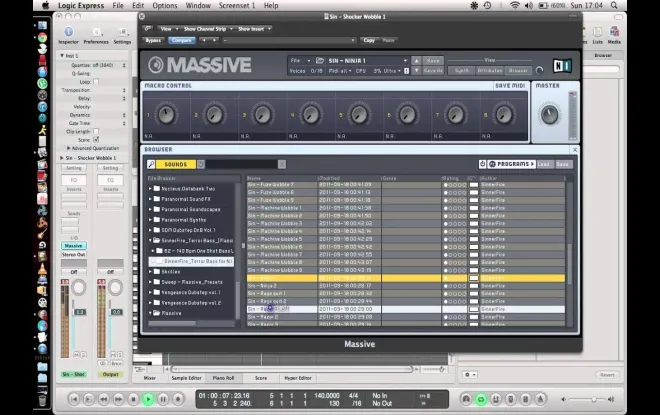Expand the Vengeance Dubstep vol. 1 folder
The height and width of the screenshot is (415, 660).
click(x=150, y=292)
